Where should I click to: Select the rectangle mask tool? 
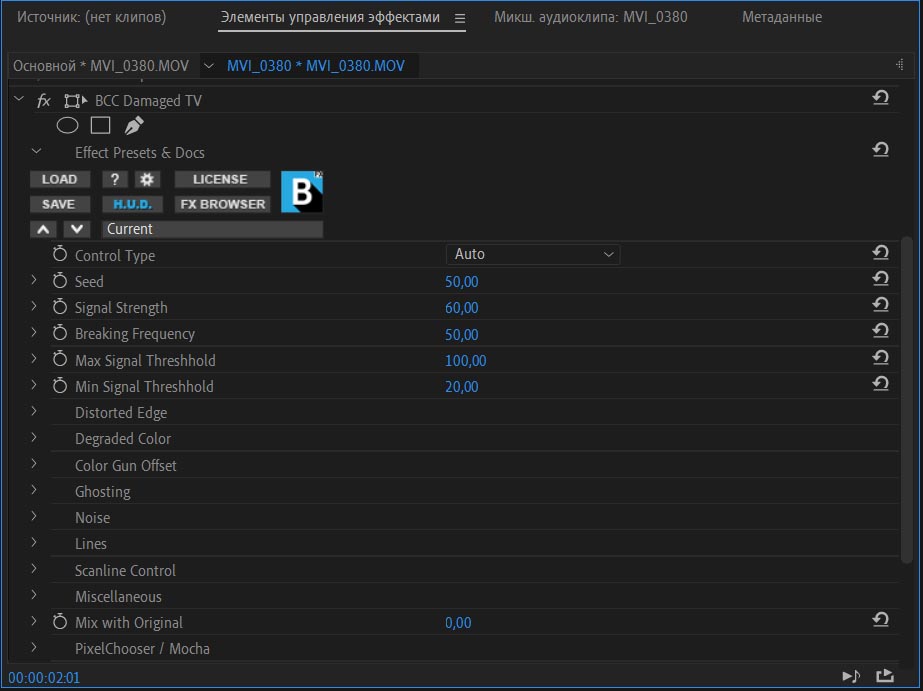[101, 125]
